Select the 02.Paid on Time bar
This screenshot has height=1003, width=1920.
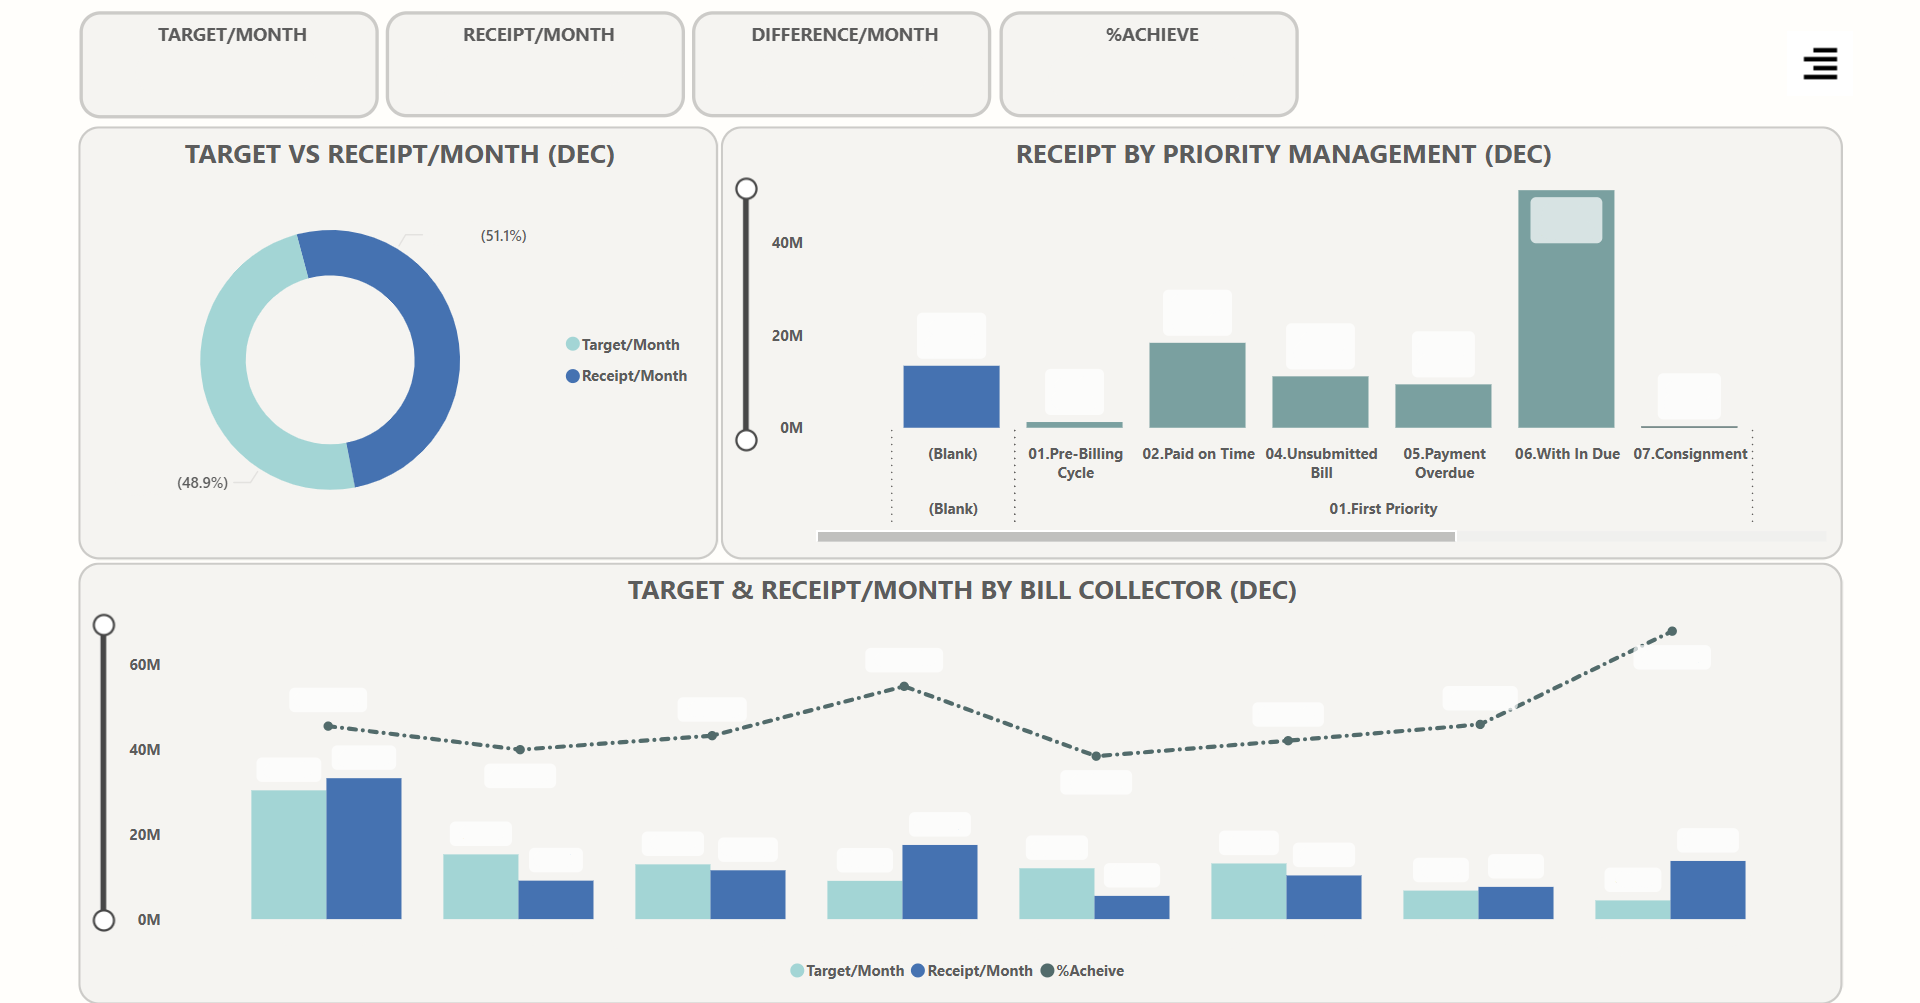1197,385
